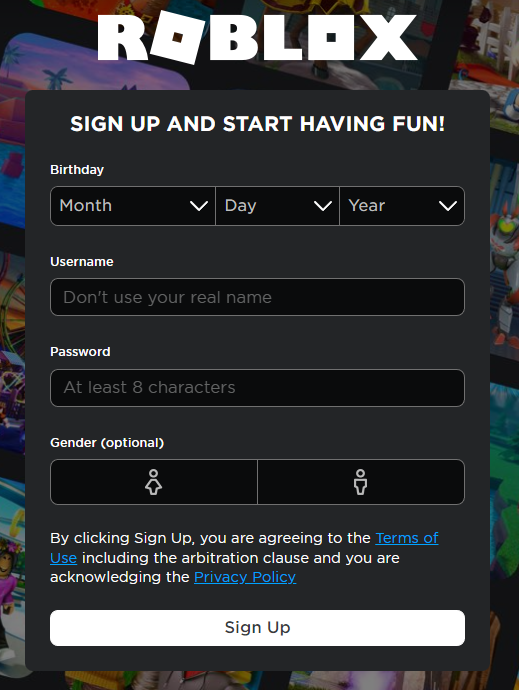This screenshot has height=690, width=519.
Task: Focus the Password field saying At least 8 characters
Action: (x=258, y=388)
